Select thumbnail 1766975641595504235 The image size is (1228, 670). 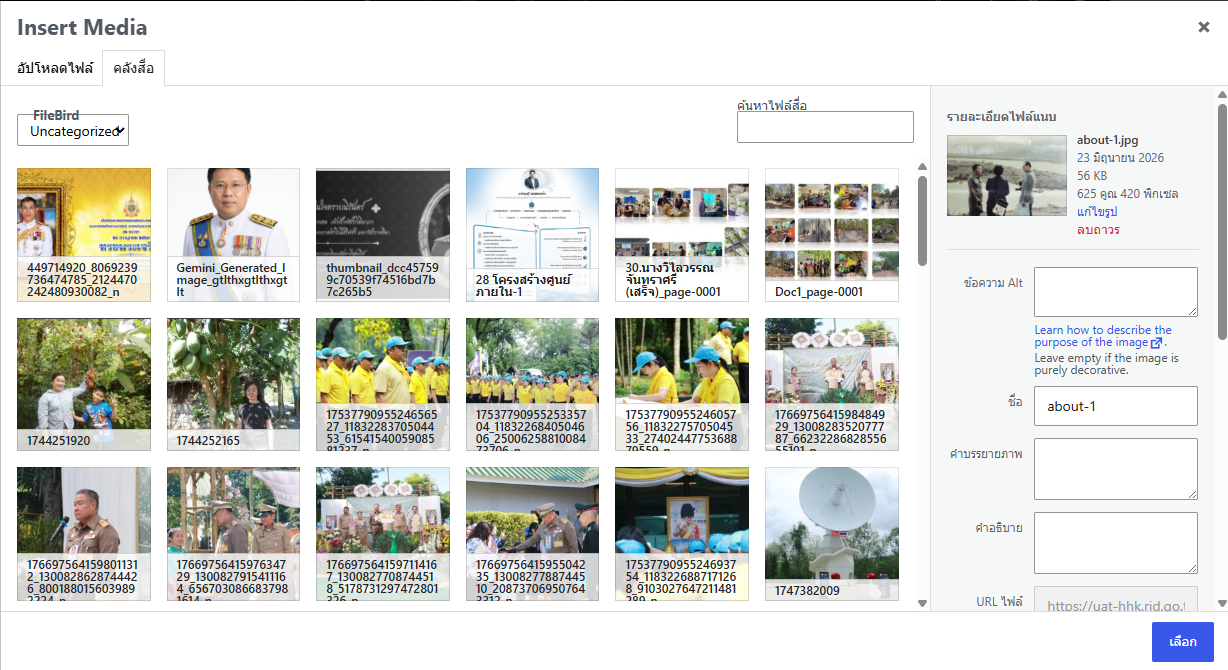(532, 534)
